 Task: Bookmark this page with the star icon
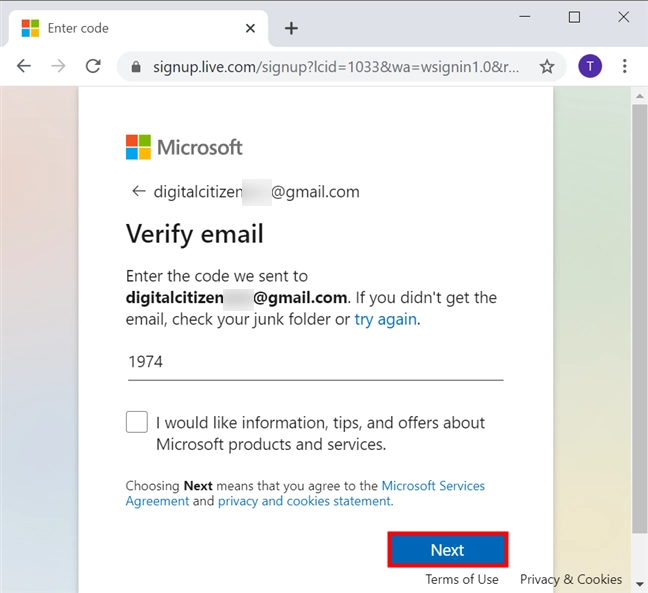[x=547, y=67]
